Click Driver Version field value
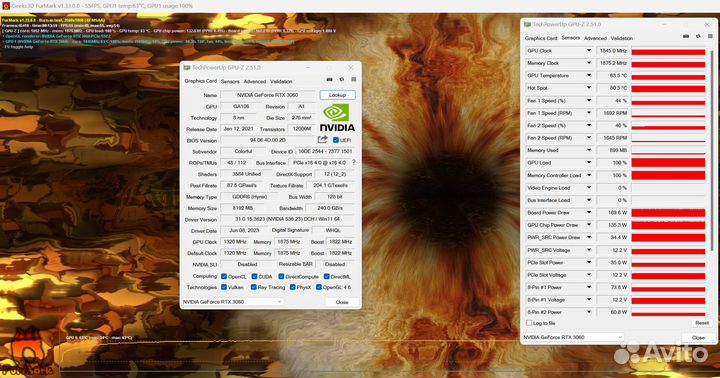The height and width of the screenshot is (378, 720). pyautogui.click(x=287, y=219)
